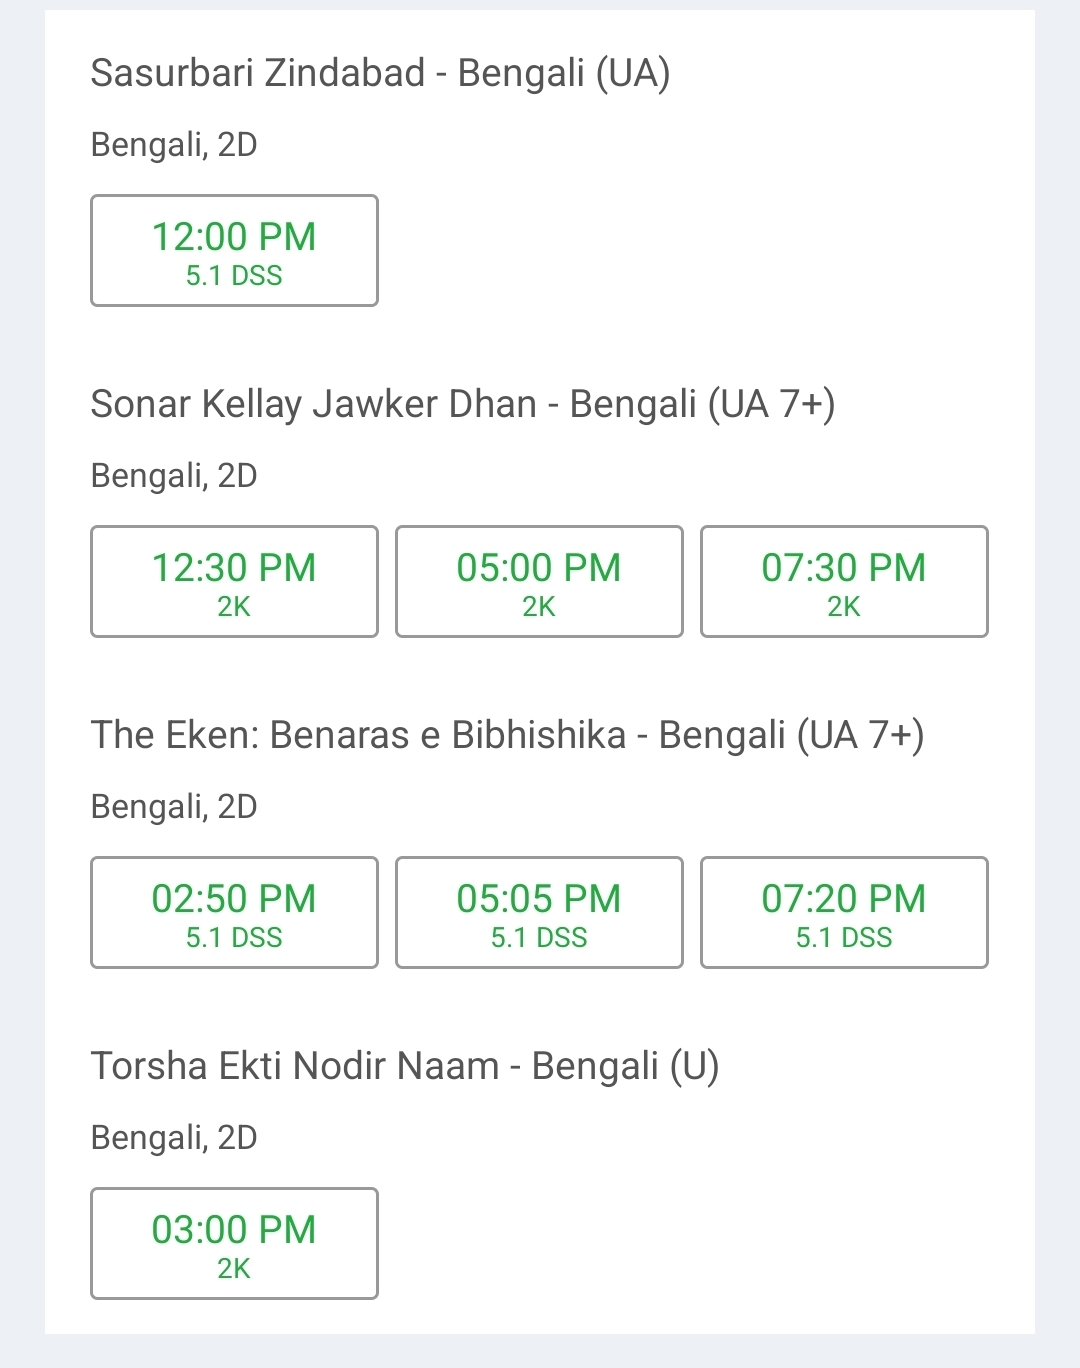Click Bengali, 2D label under Sasurbari Zindabad
This screenshot has height=1368, width=1080.
tap(174, 146)
